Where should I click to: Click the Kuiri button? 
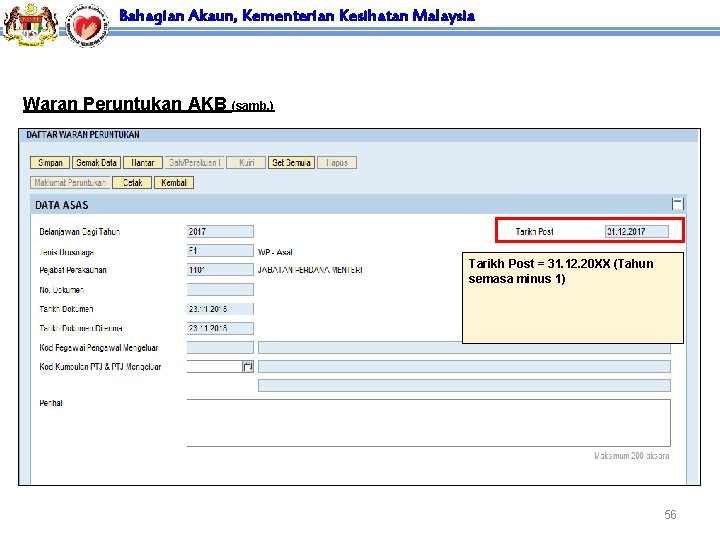(246, 163)
